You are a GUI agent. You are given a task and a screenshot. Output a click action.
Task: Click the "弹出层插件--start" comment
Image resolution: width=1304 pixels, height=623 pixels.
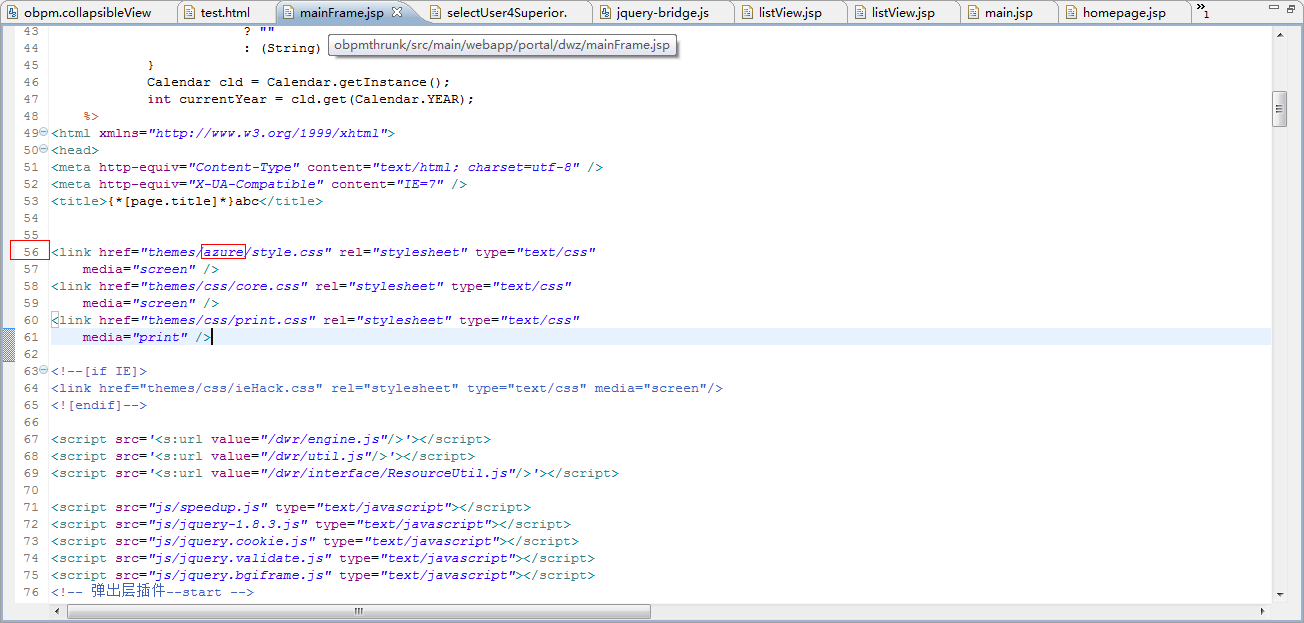point(152,591)
